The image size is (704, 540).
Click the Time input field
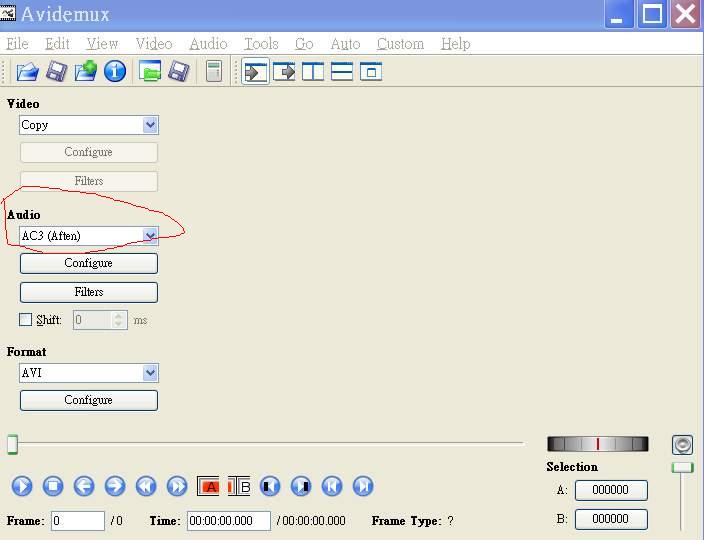[x=229, y=521]
